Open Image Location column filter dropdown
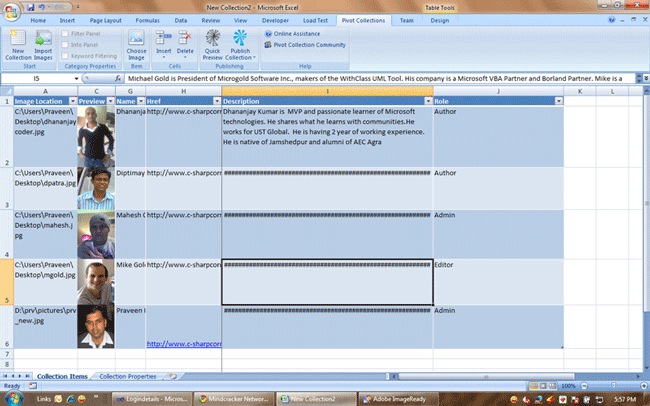This screenshot has height=406, width=650. tap(73, 101)
